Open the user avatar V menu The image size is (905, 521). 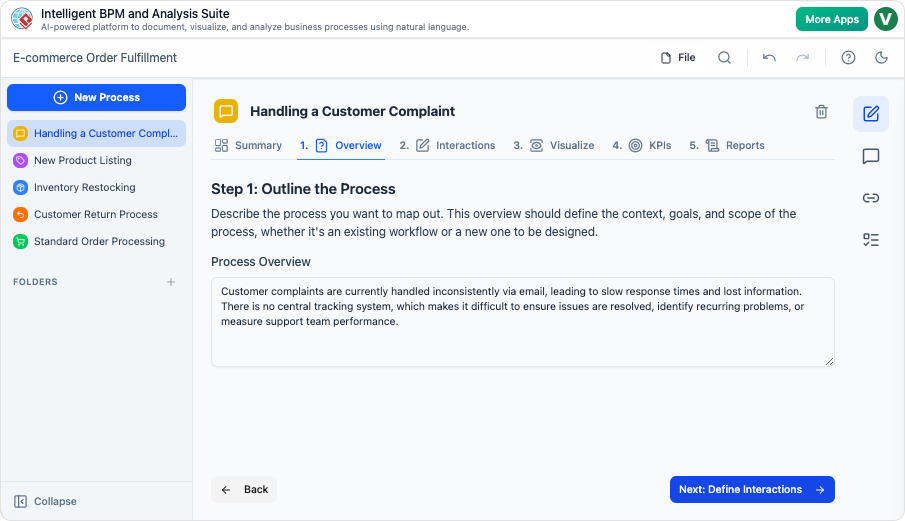(x=885, y=19)
